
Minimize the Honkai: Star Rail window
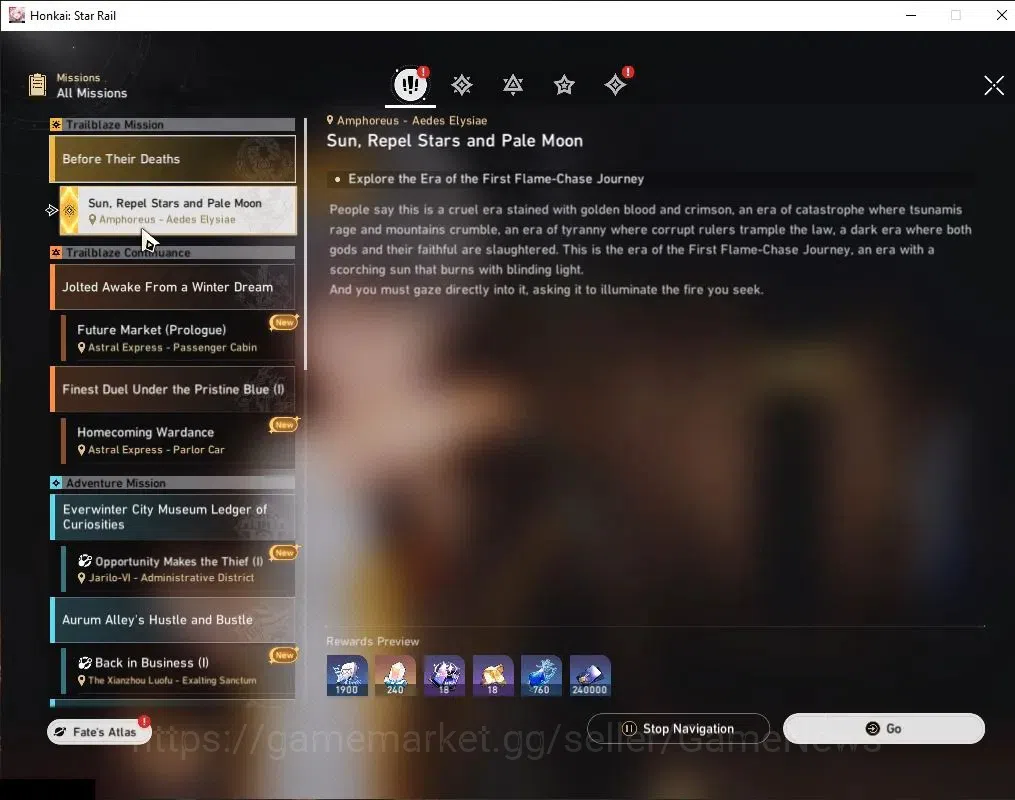click(911, 15)
